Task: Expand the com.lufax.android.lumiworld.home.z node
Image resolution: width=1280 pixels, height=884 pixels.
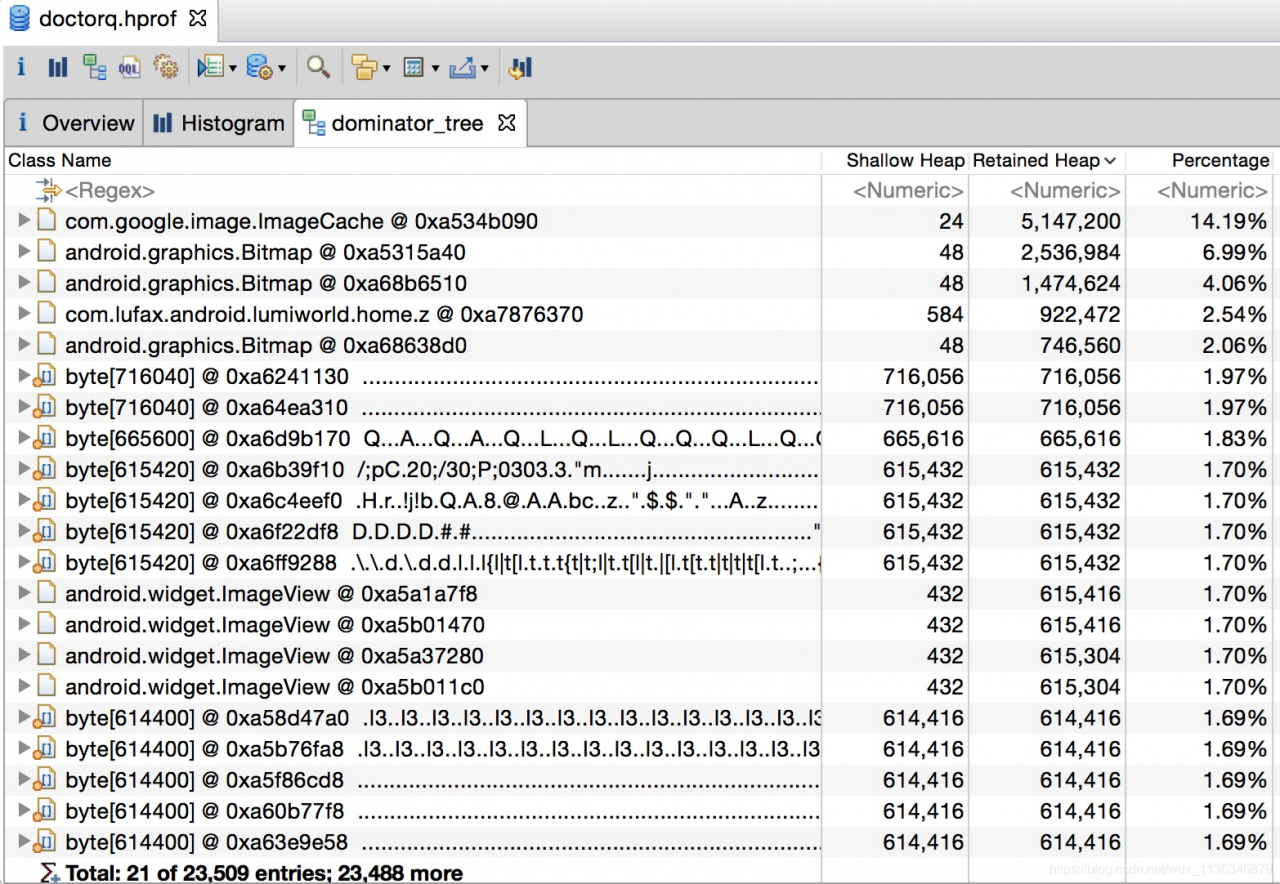Action: [25, 314]
